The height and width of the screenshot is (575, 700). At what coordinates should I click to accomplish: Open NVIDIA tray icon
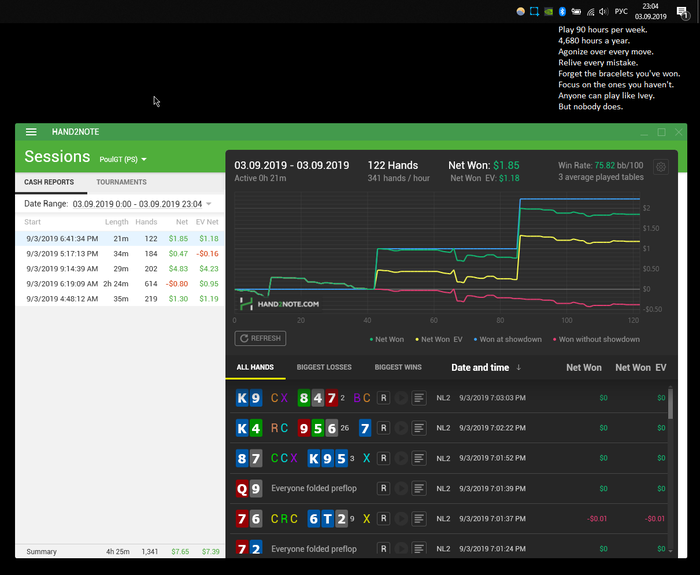click(548, 11)
